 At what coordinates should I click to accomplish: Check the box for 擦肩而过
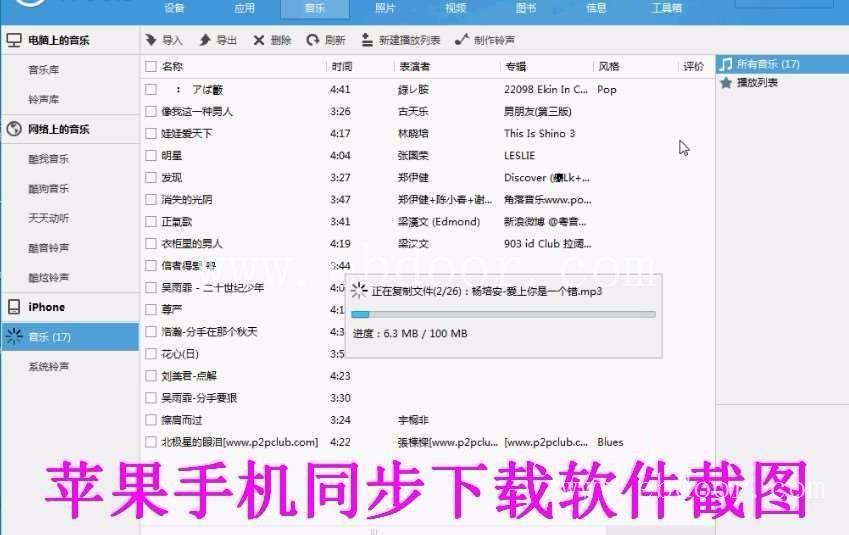(151, 420)
